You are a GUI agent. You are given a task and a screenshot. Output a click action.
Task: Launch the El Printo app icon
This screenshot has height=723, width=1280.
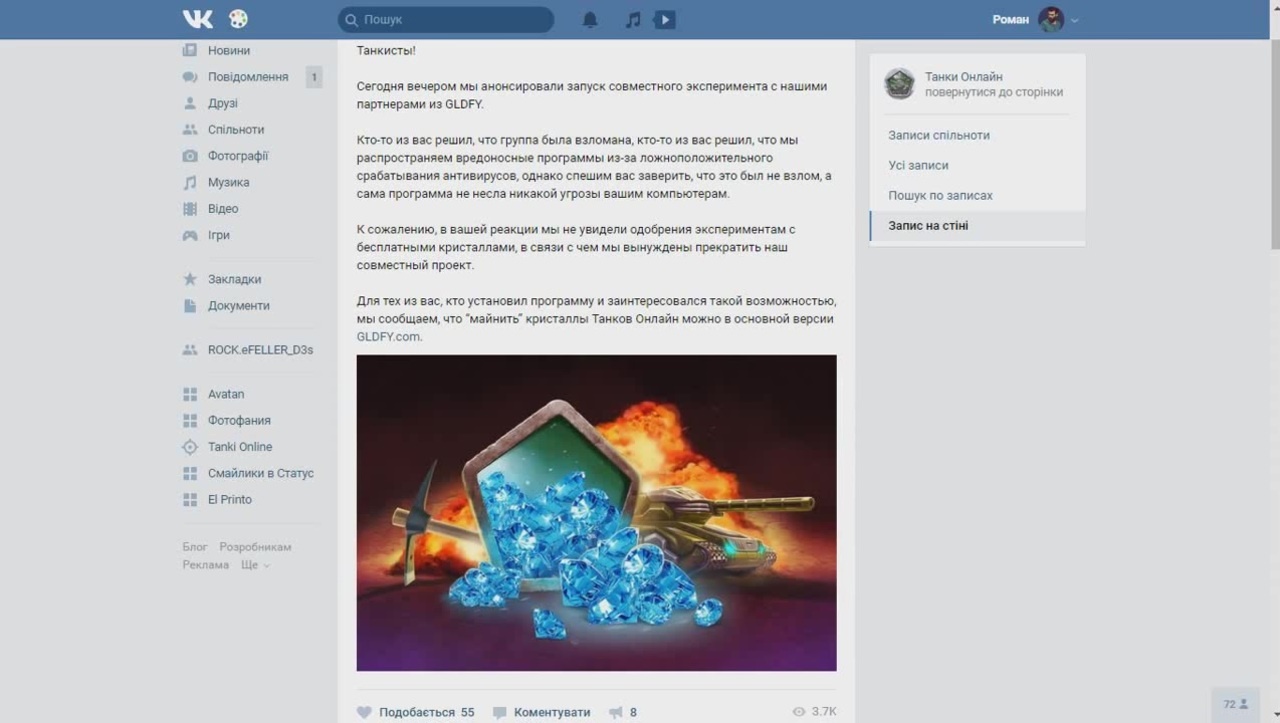pyautogui.click(x=190, y=500)
